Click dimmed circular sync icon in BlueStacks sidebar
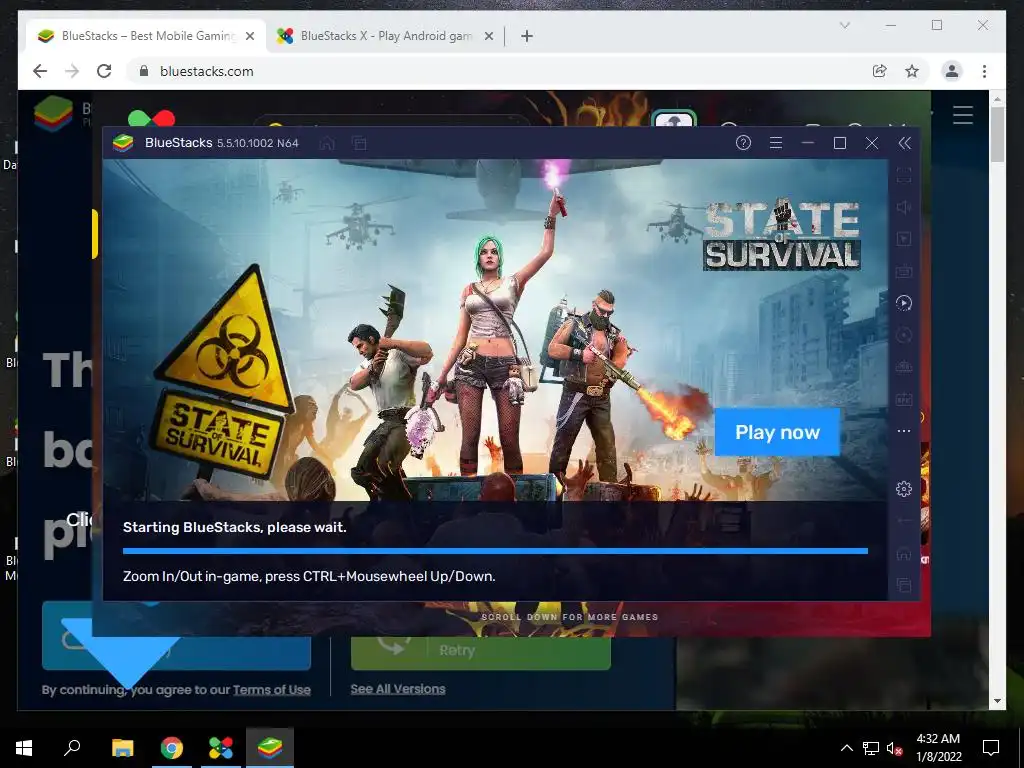The image size is (1024, 768). click(x=904, y=335)
